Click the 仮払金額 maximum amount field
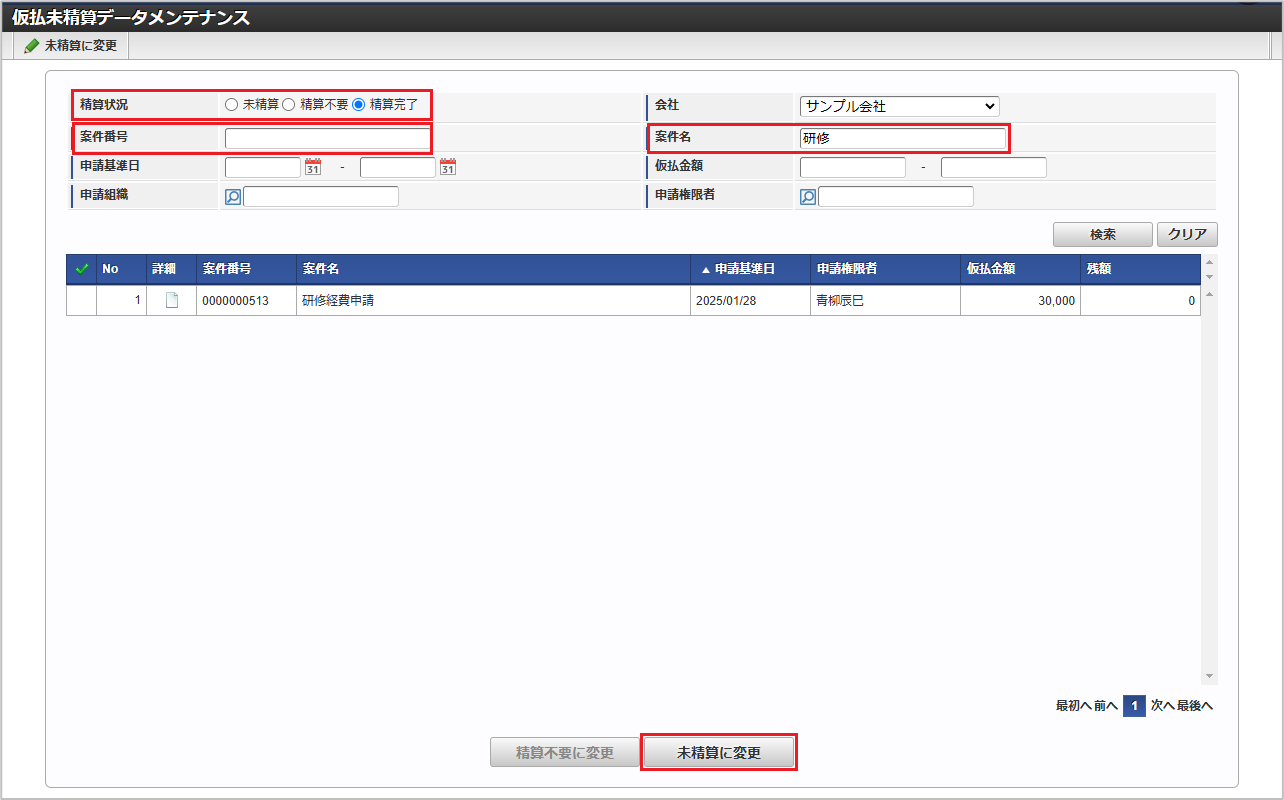 point(994,167)
